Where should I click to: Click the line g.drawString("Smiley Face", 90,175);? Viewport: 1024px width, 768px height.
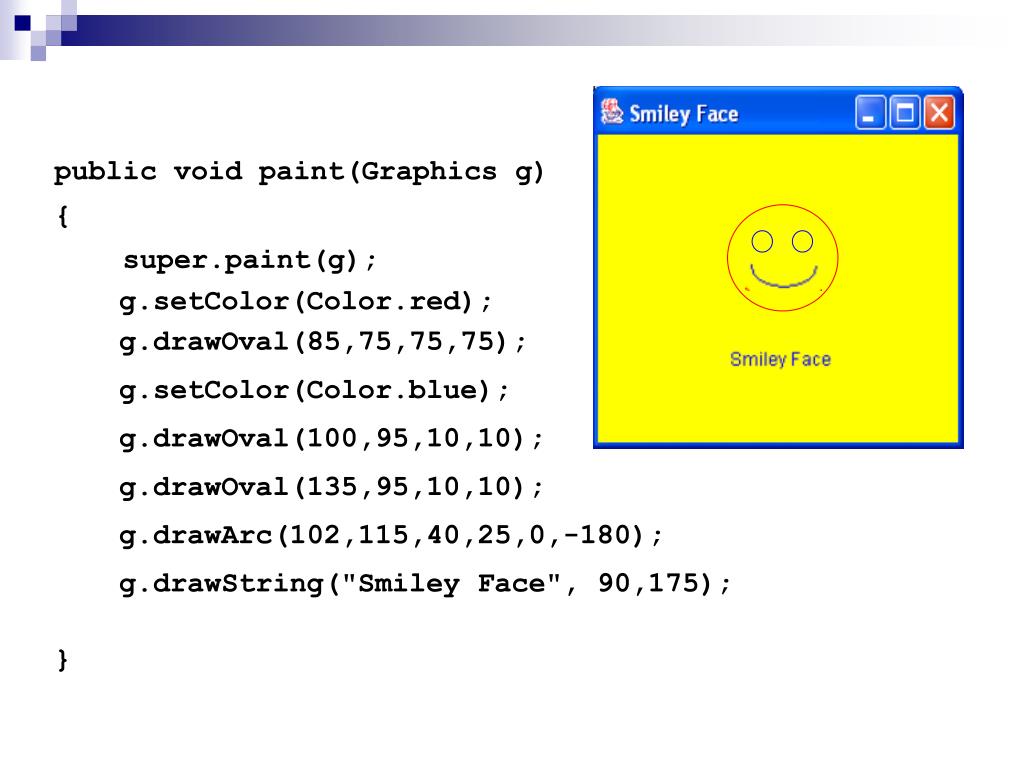click(424, 584)
